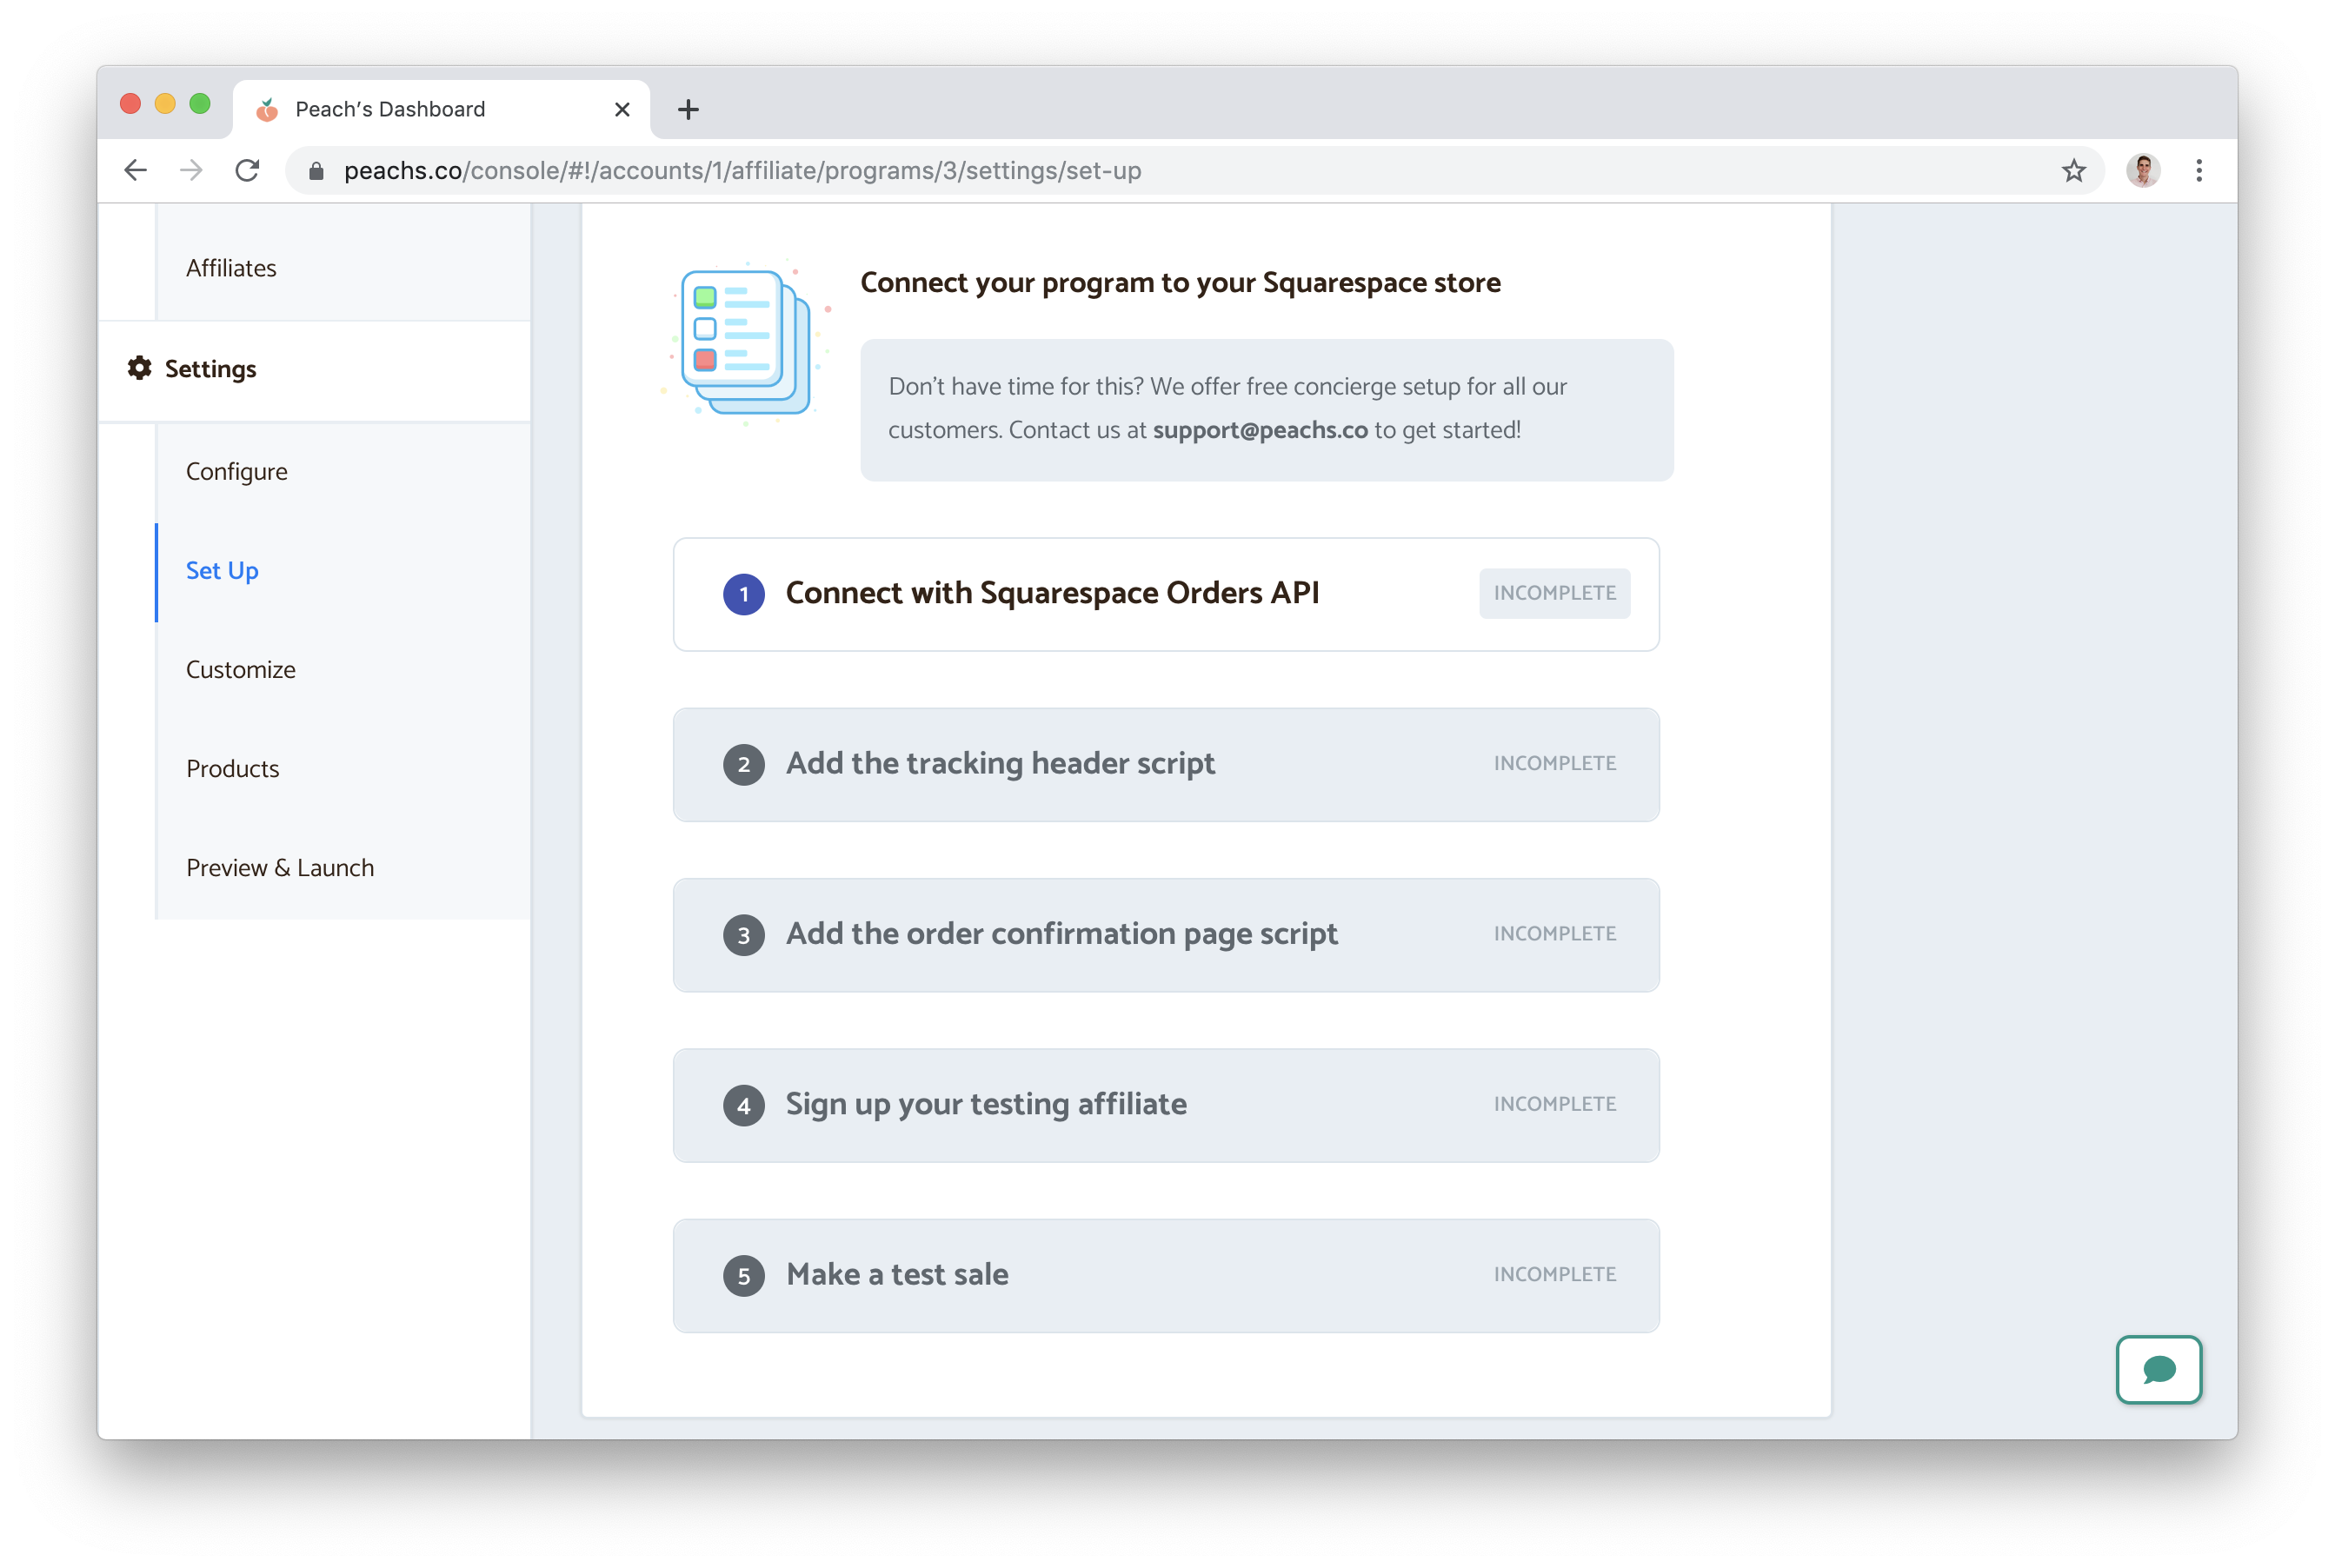Click the user profile avatar

[x=2142, y=171]
